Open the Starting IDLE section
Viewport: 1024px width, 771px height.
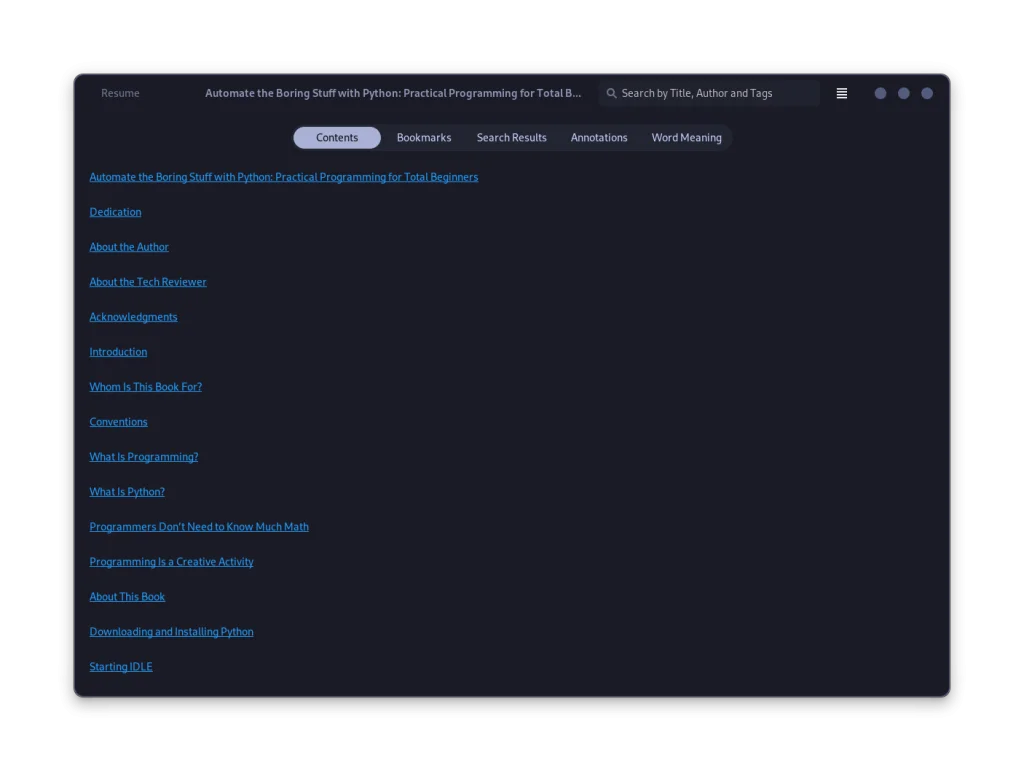[120, 666]
